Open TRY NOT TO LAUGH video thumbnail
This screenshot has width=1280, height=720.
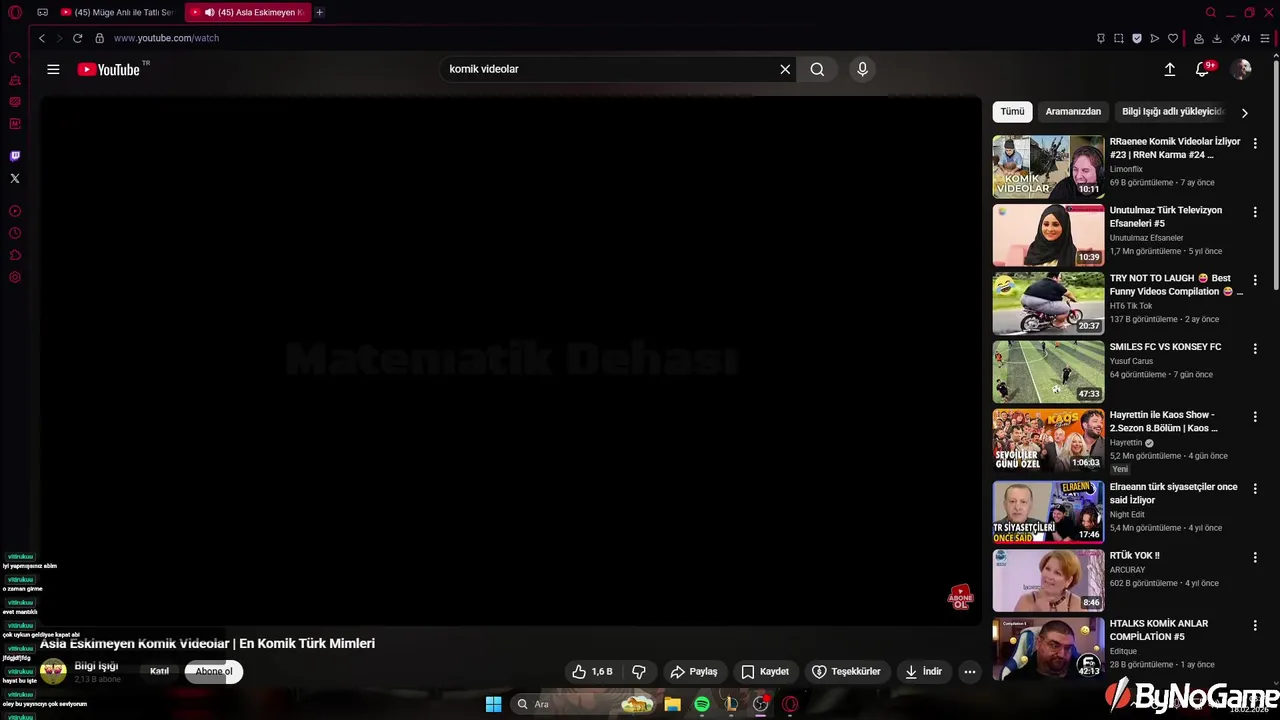(x=1048, y=303)
